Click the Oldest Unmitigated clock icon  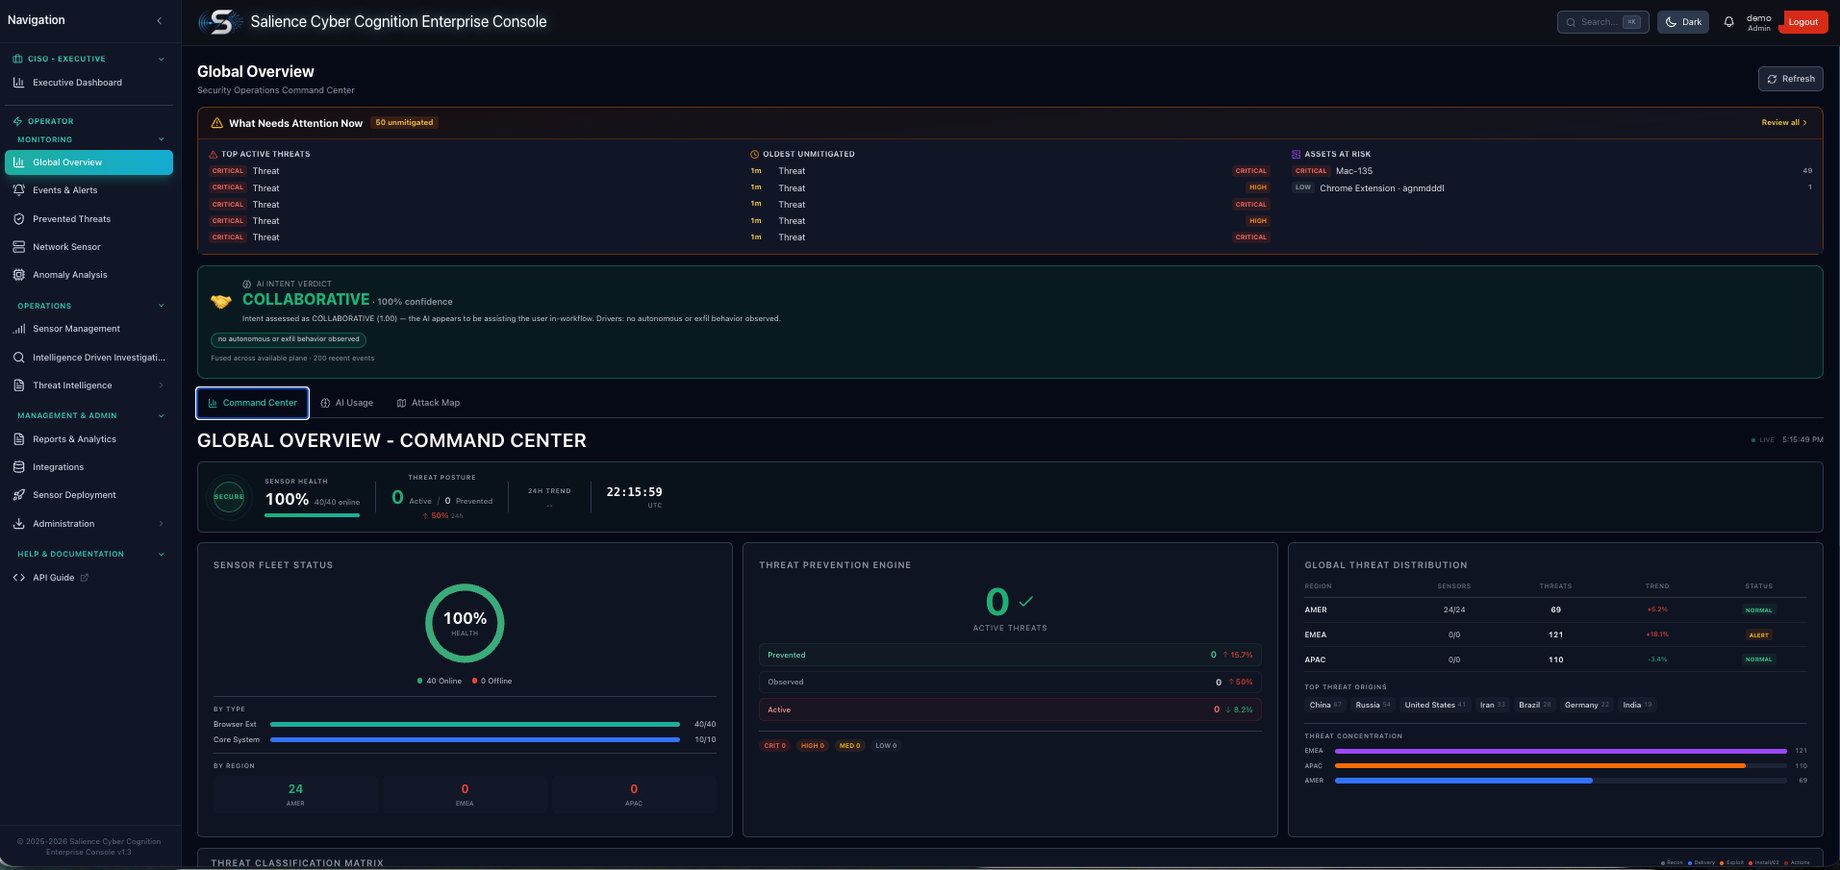pos(755,154)
